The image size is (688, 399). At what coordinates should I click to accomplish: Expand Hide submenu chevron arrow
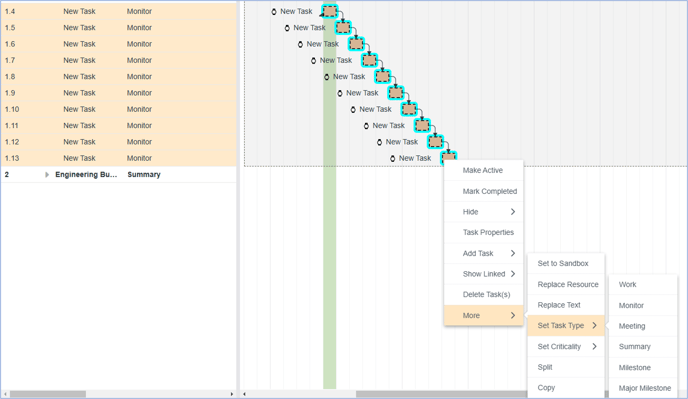pos(513,212)
